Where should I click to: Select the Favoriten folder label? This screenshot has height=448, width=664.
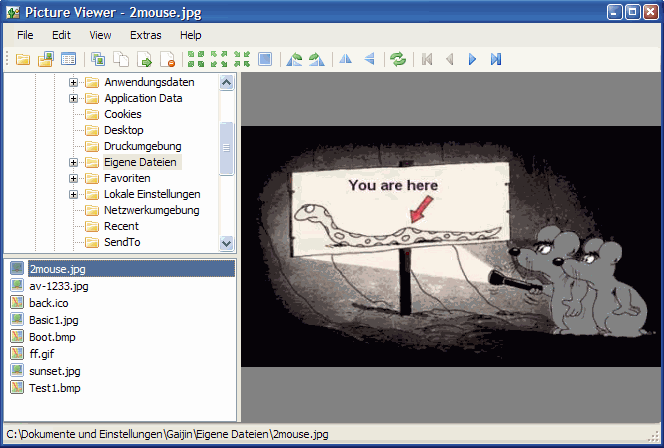click(127, 178)
